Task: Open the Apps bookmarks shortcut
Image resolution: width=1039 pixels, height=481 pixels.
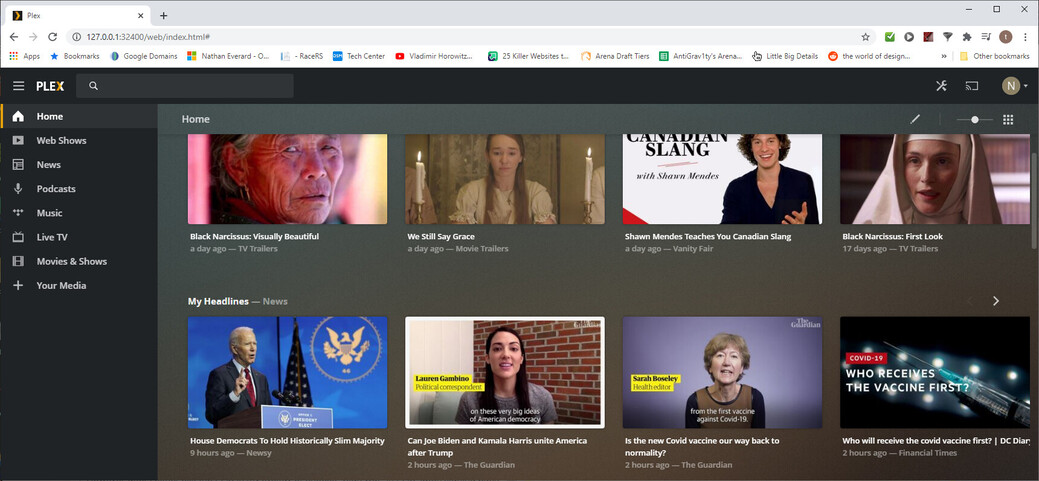Action: pyautogui.click(x=25, y=56)
